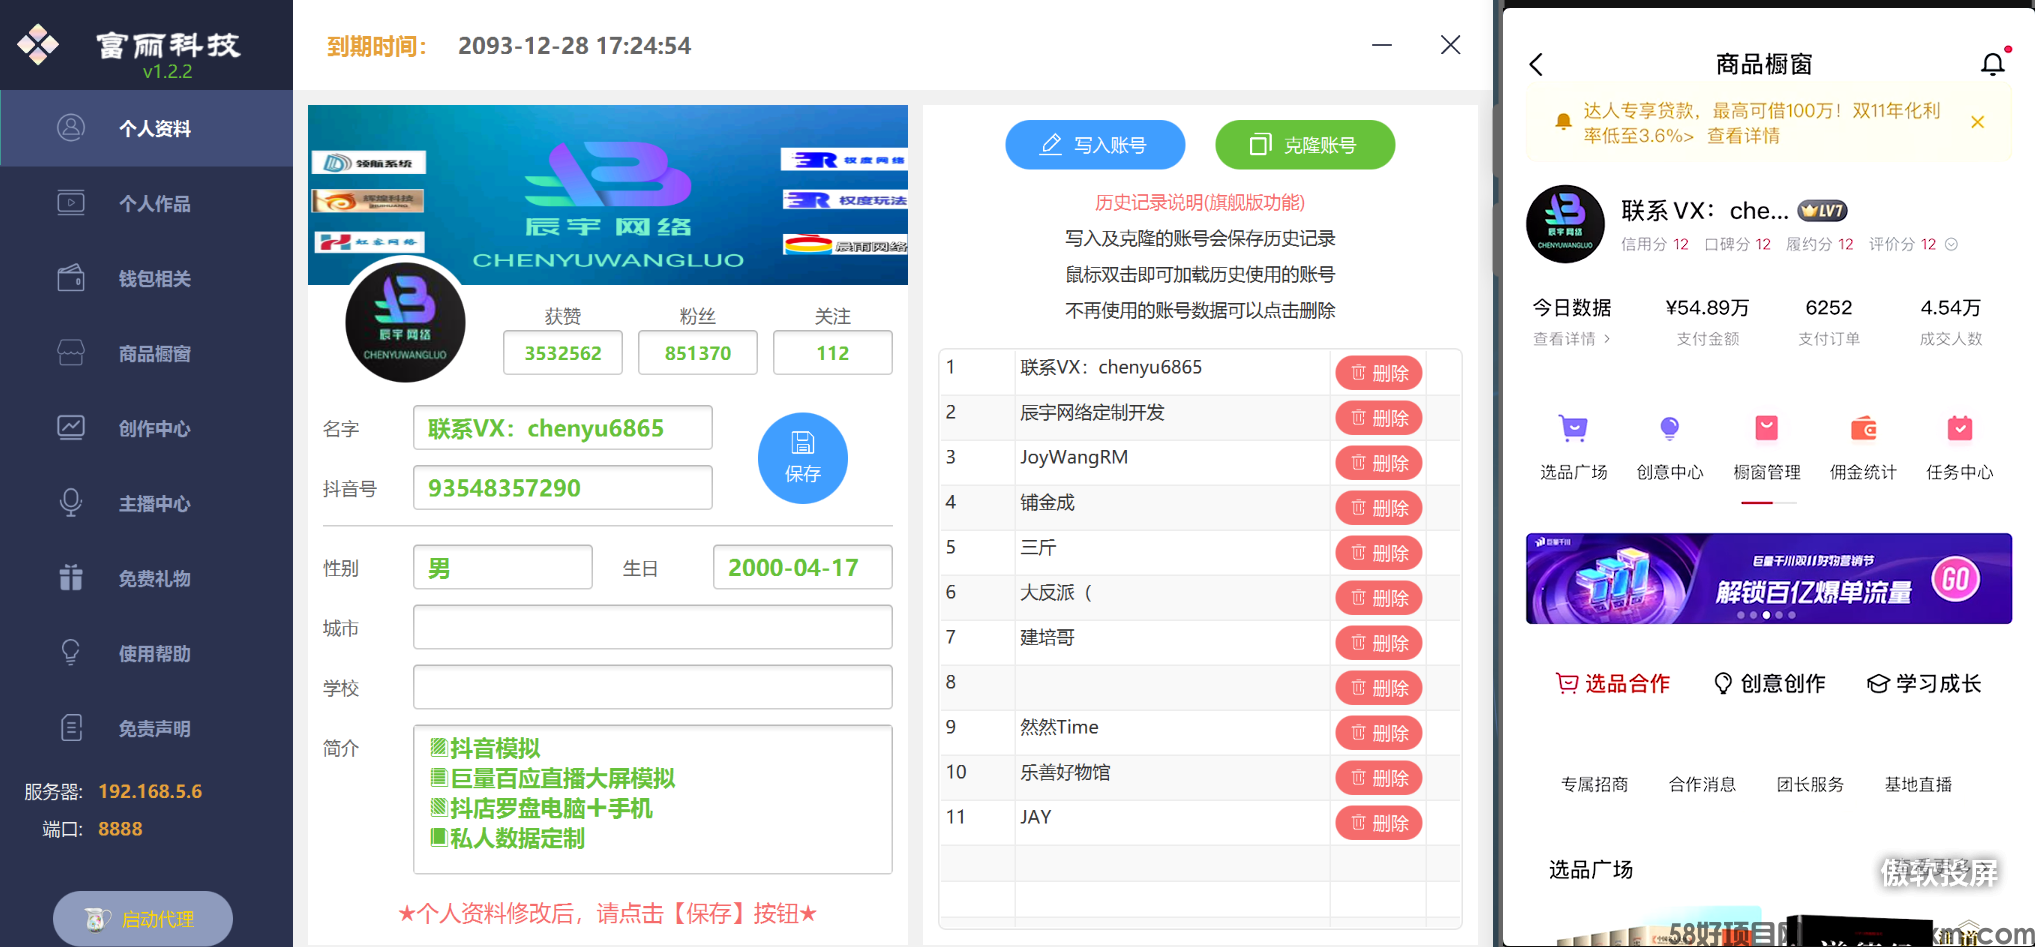This screenshot has width=2035, height=947.
Task: Open the 佣金统计 wallet icon
Action: coord(1863,428)
